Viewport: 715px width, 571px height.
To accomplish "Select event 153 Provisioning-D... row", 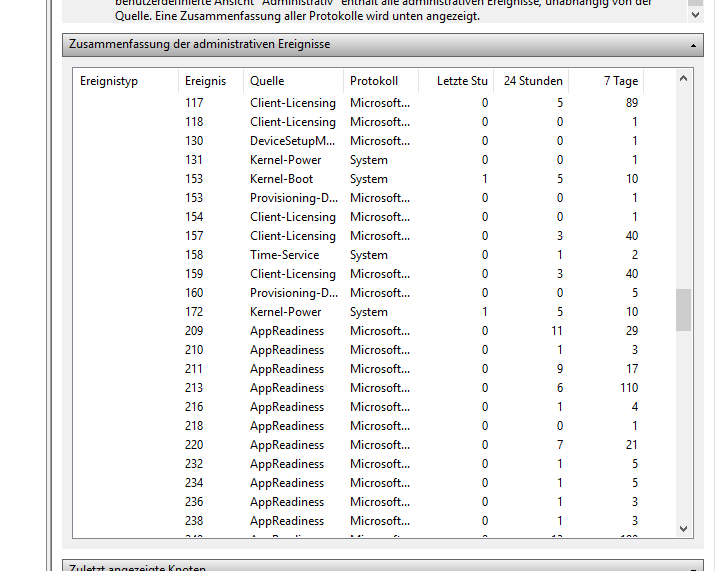I will [358, 198].
